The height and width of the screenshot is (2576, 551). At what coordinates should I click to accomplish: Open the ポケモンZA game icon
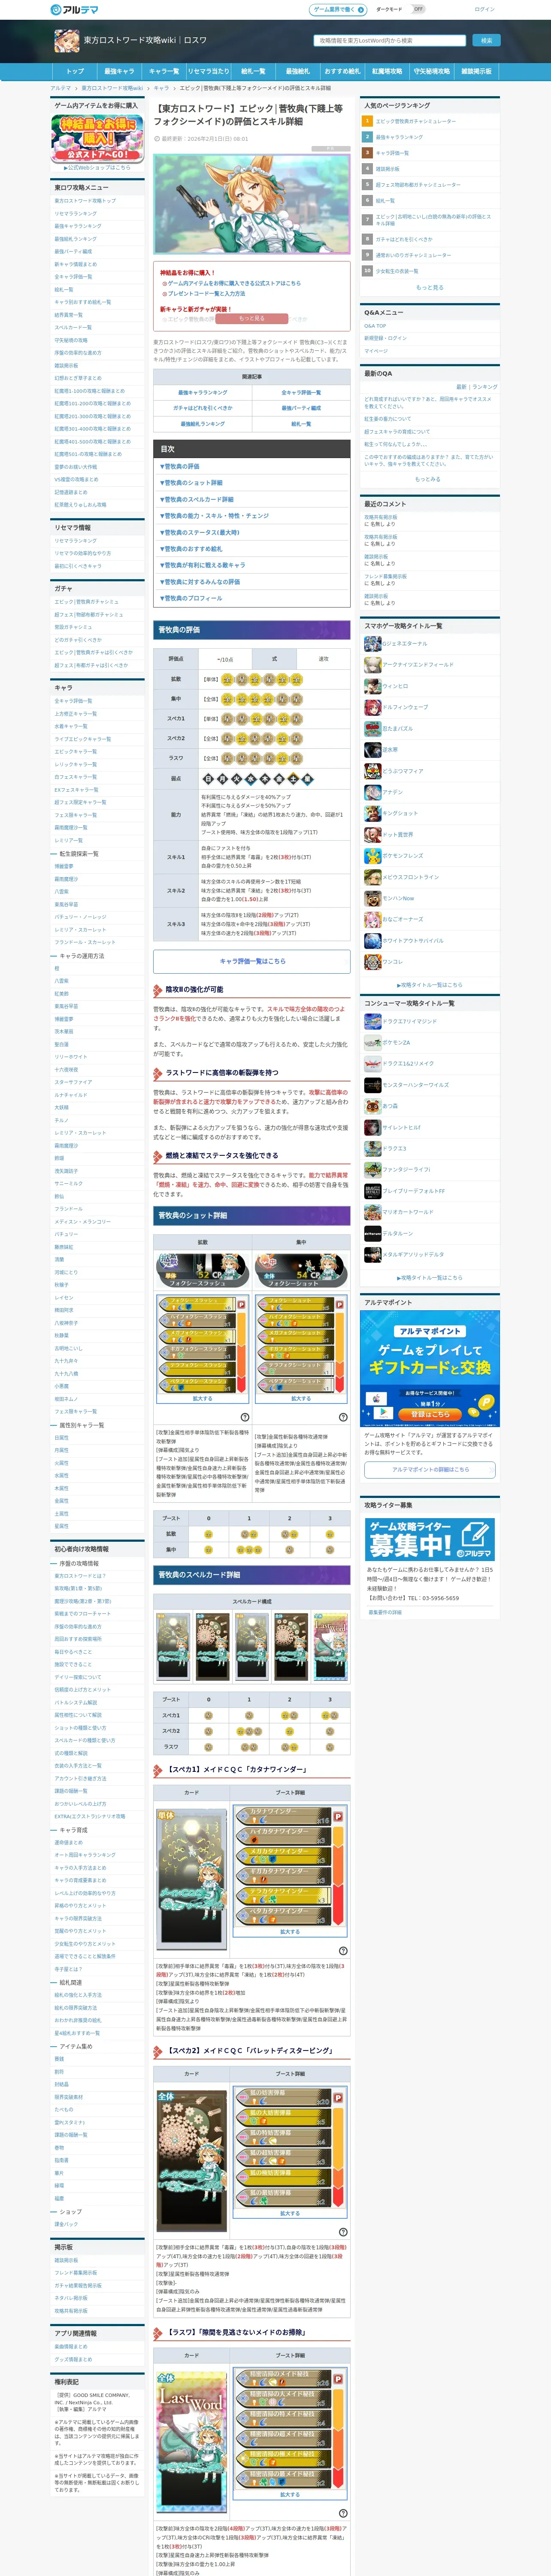tap(372, 1042)
